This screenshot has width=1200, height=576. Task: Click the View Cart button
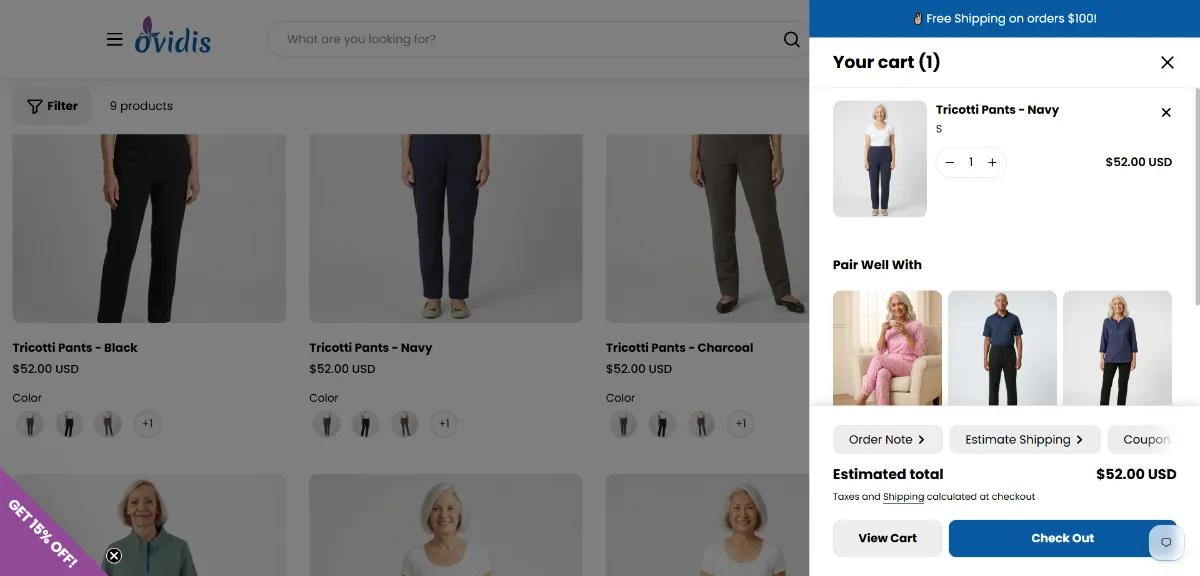coord(887,538)
